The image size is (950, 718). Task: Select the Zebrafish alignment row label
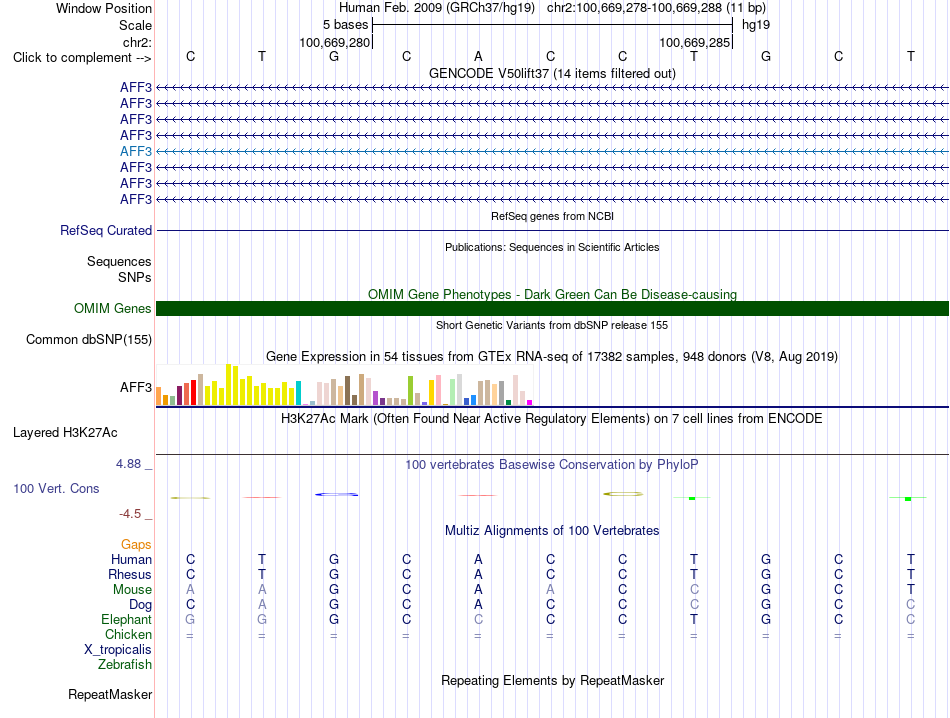(124, 665)
